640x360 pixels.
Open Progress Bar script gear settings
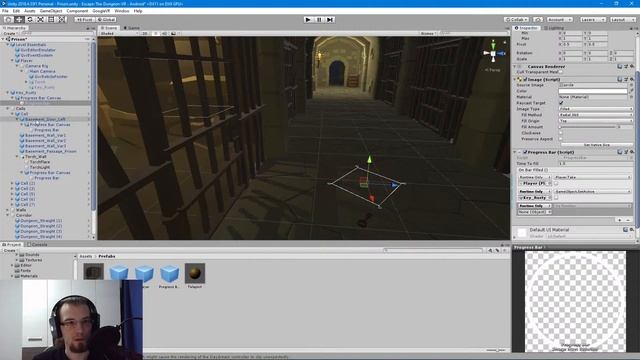pyautogui.click(x=632, y=152)
